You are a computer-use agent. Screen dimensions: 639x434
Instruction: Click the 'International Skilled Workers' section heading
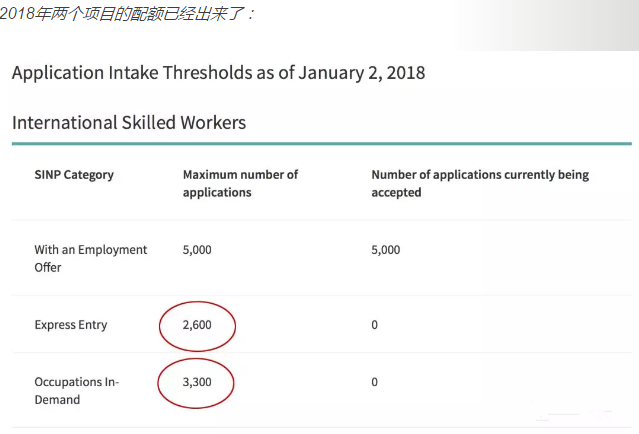(129, 123)
